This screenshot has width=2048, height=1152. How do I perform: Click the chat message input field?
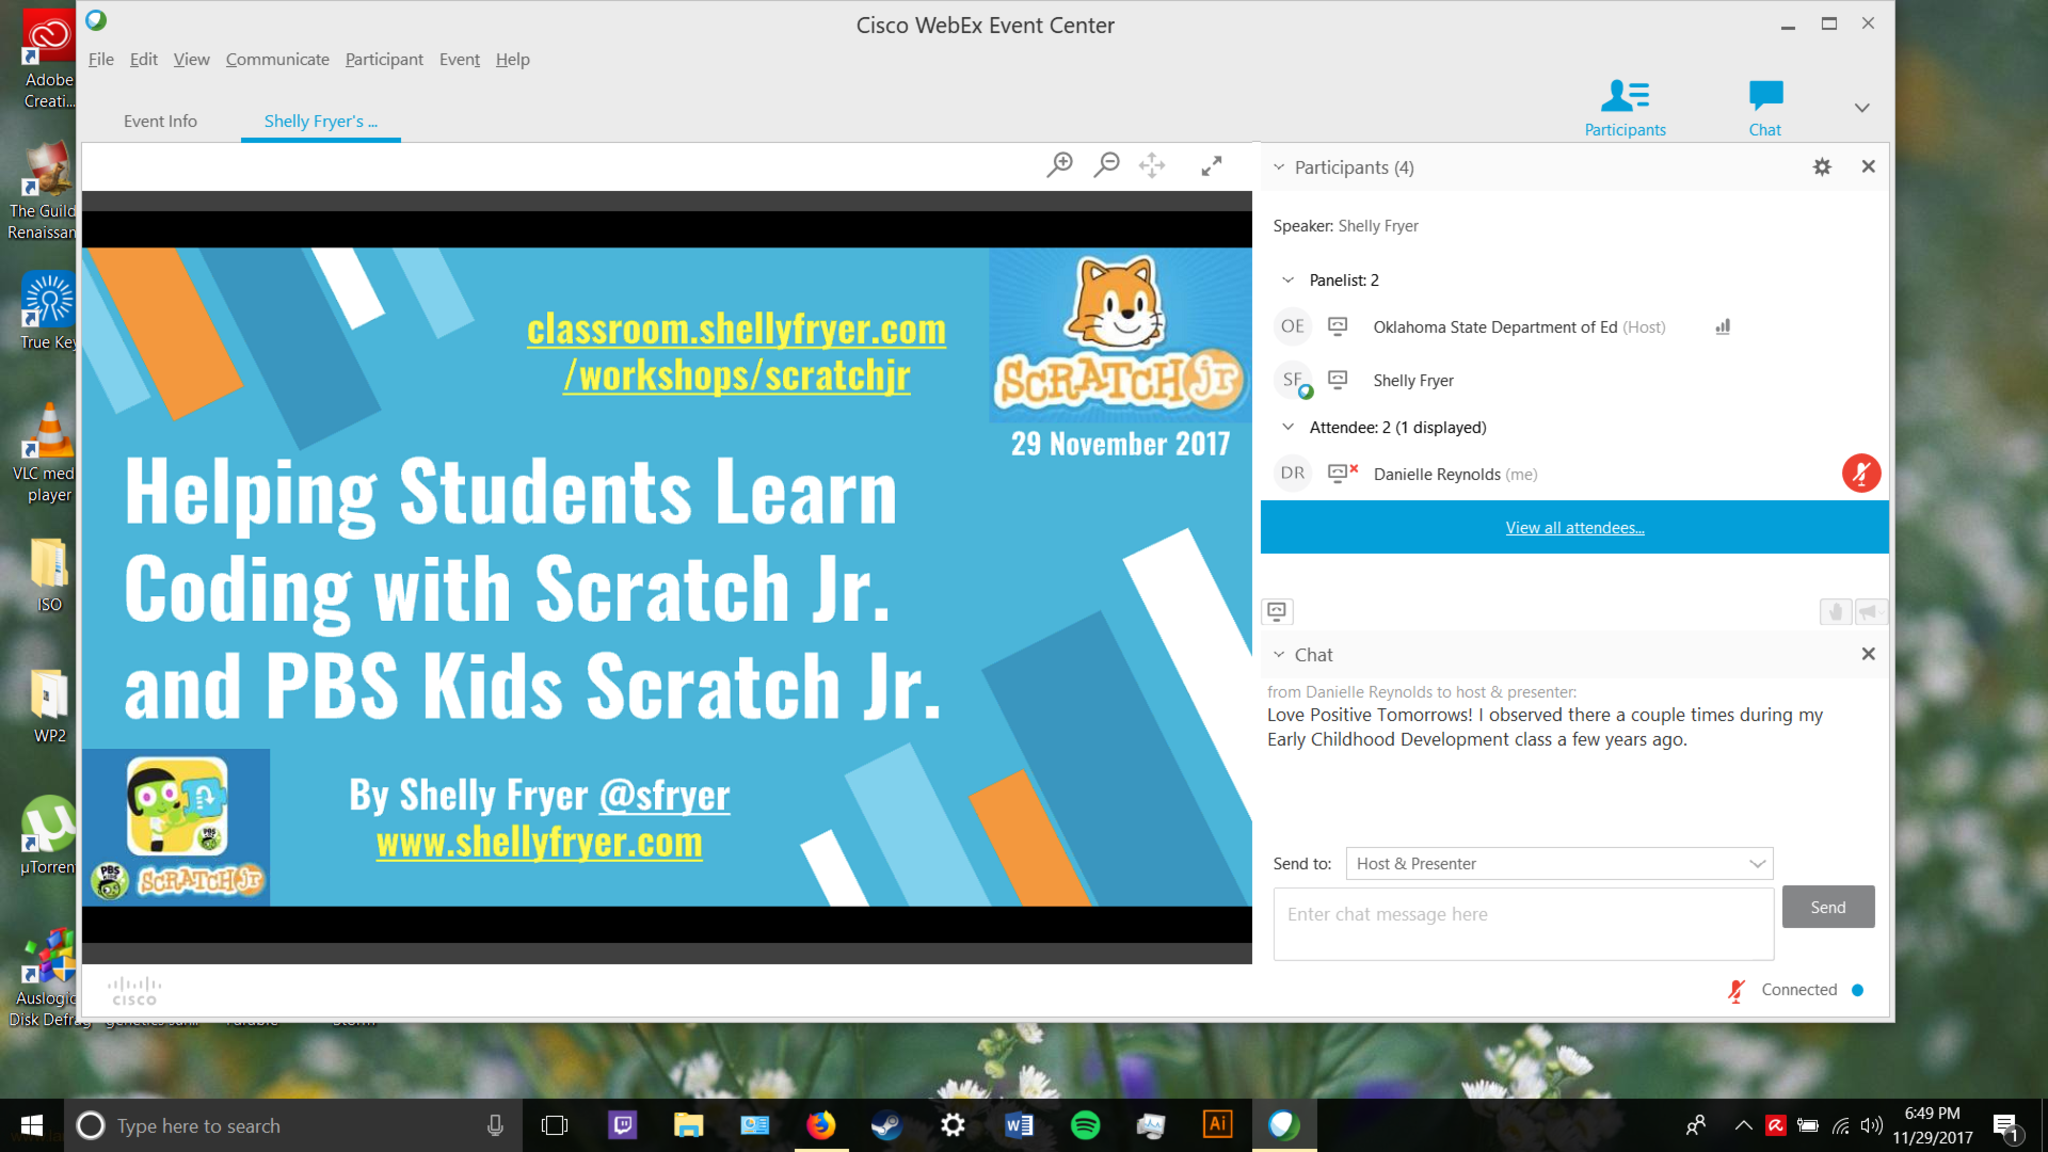click(x=1523, y=923)
